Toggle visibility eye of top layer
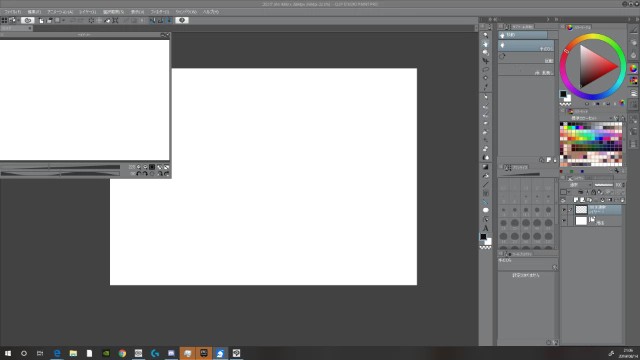This screenshot has width=640, height=360. (564, 210)
